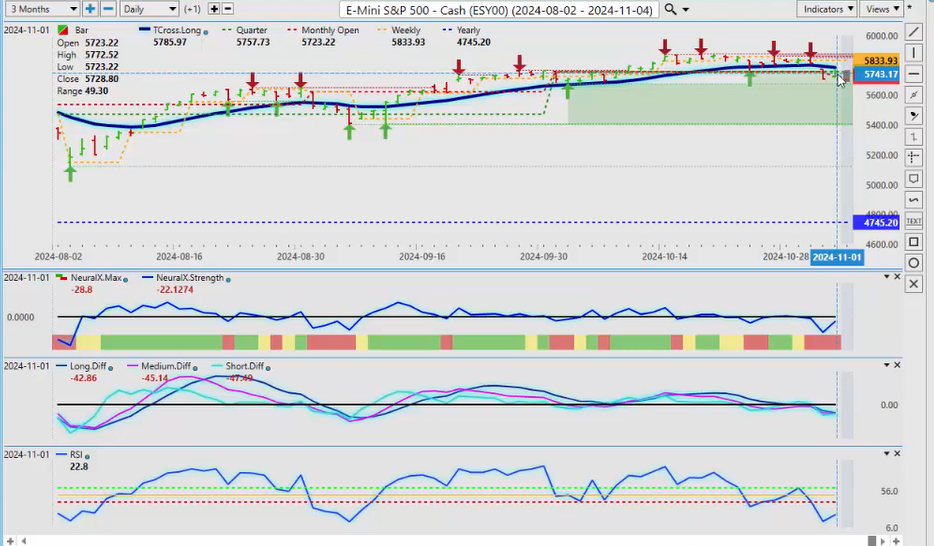The image size is (934, 546).
Task: Open the Indicators menu
Action: pos(829,9)
